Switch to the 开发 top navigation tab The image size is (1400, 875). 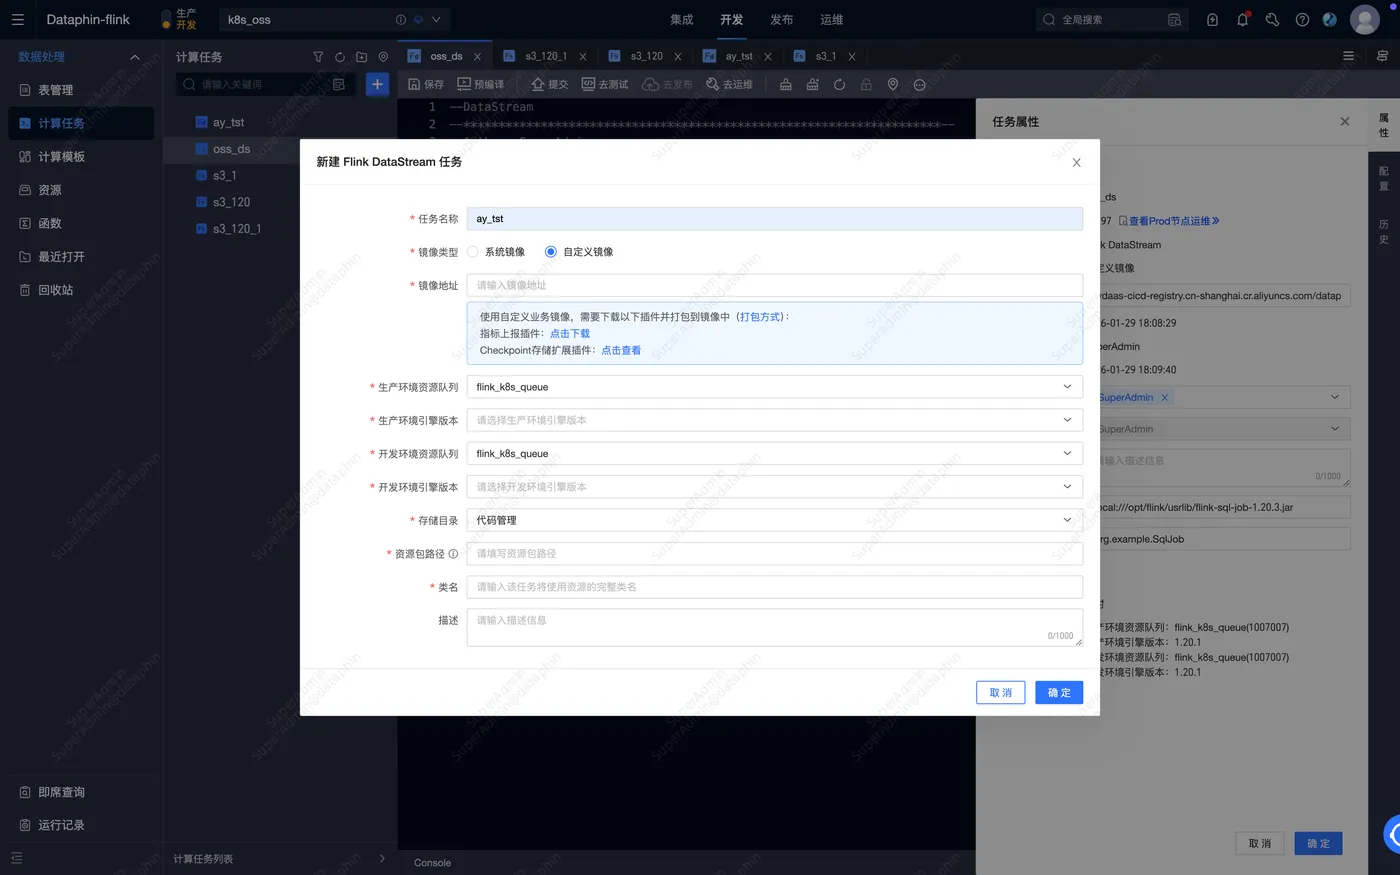click(x=731, y=19)
